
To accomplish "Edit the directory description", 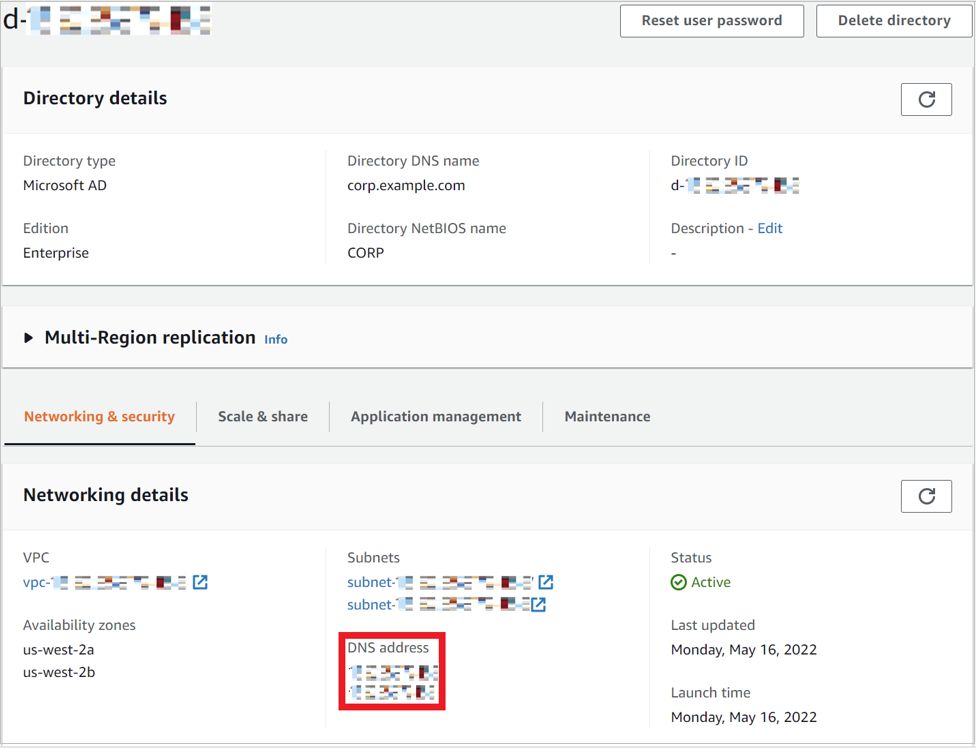I will tap(769, 228).
